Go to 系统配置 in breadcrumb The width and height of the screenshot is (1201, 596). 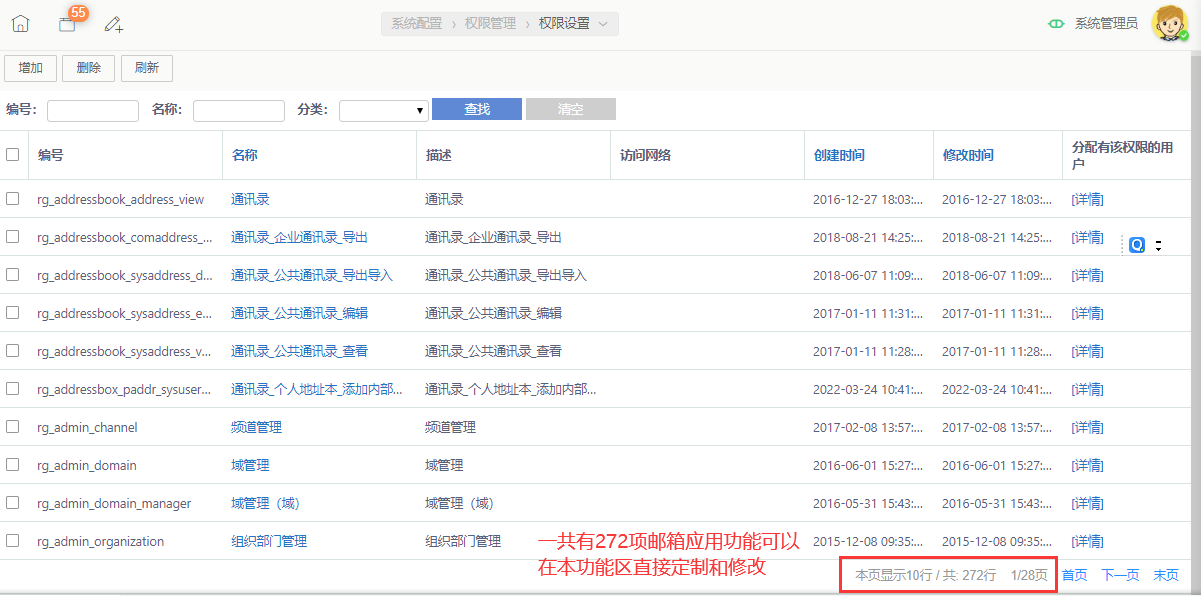click(x=416, y=24)
